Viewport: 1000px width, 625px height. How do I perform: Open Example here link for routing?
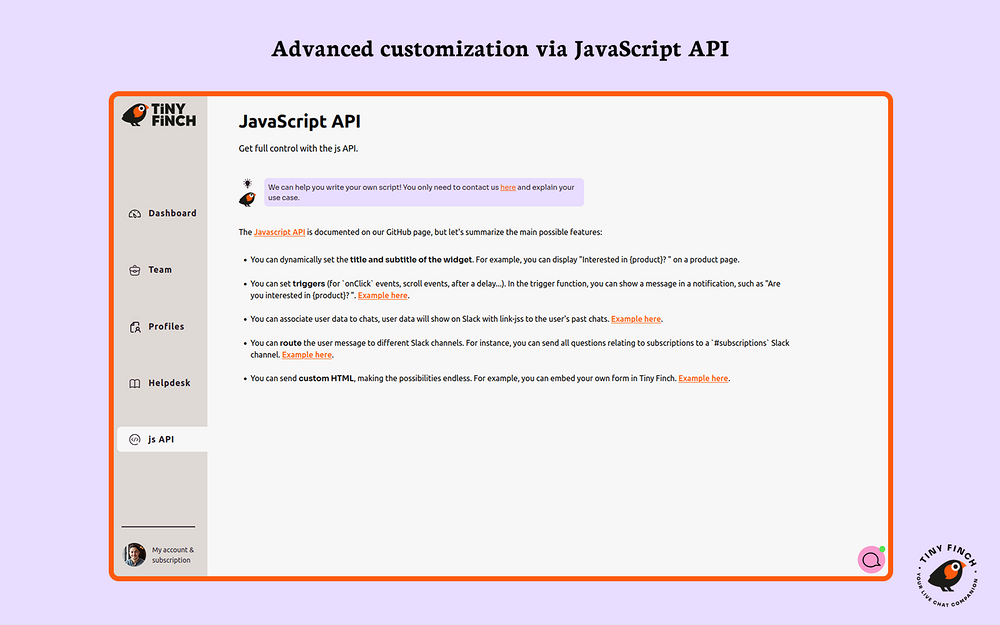click(307, 355)
